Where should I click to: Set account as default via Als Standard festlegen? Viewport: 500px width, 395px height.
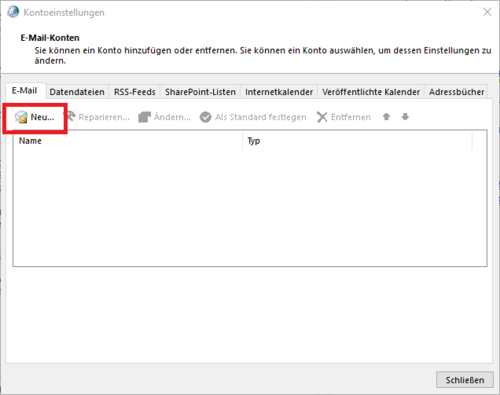click(x=253, y=117)
